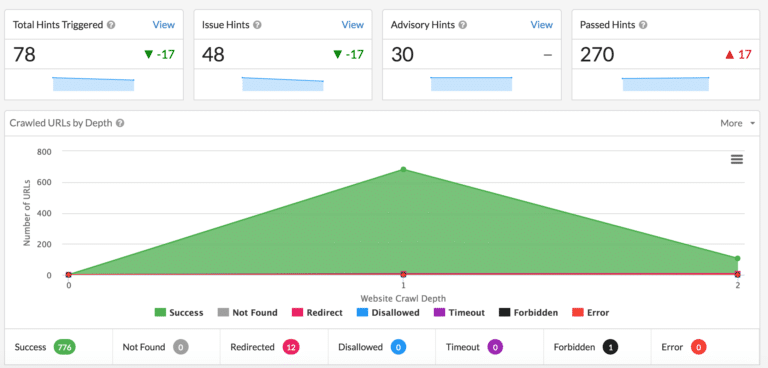Open help icon beside Passed Hints
Image resolution: width=768 pixels, height=368 pixels.
[x=644, y=25]
